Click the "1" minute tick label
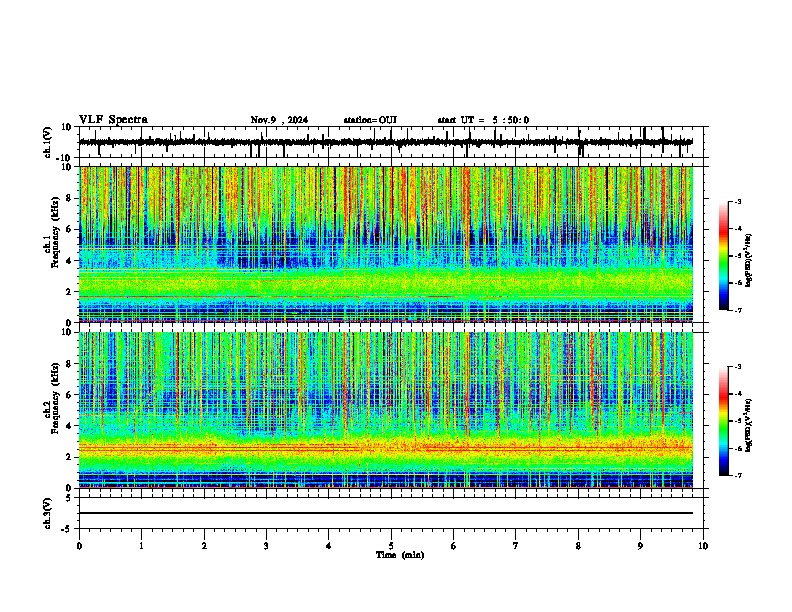Viewport: 792px width, 612px height. click(142, 546)
